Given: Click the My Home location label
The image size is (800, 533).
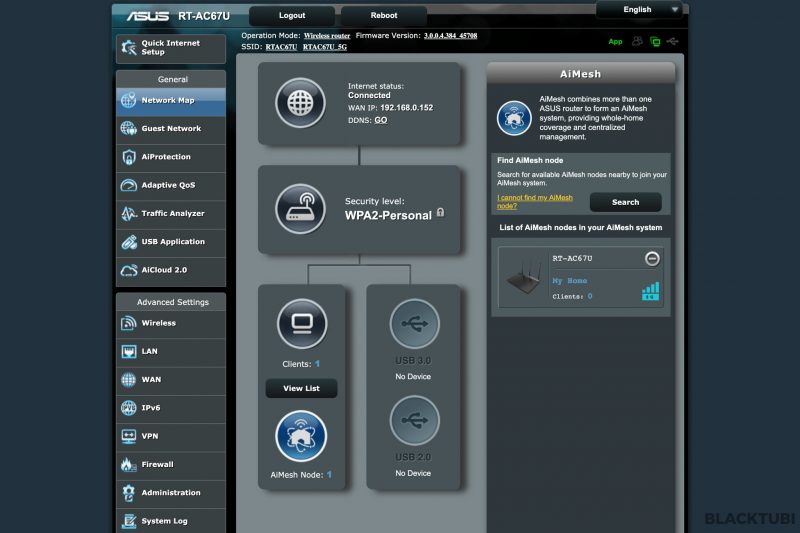Looking at the screenshot, I should tap(569, 281).
